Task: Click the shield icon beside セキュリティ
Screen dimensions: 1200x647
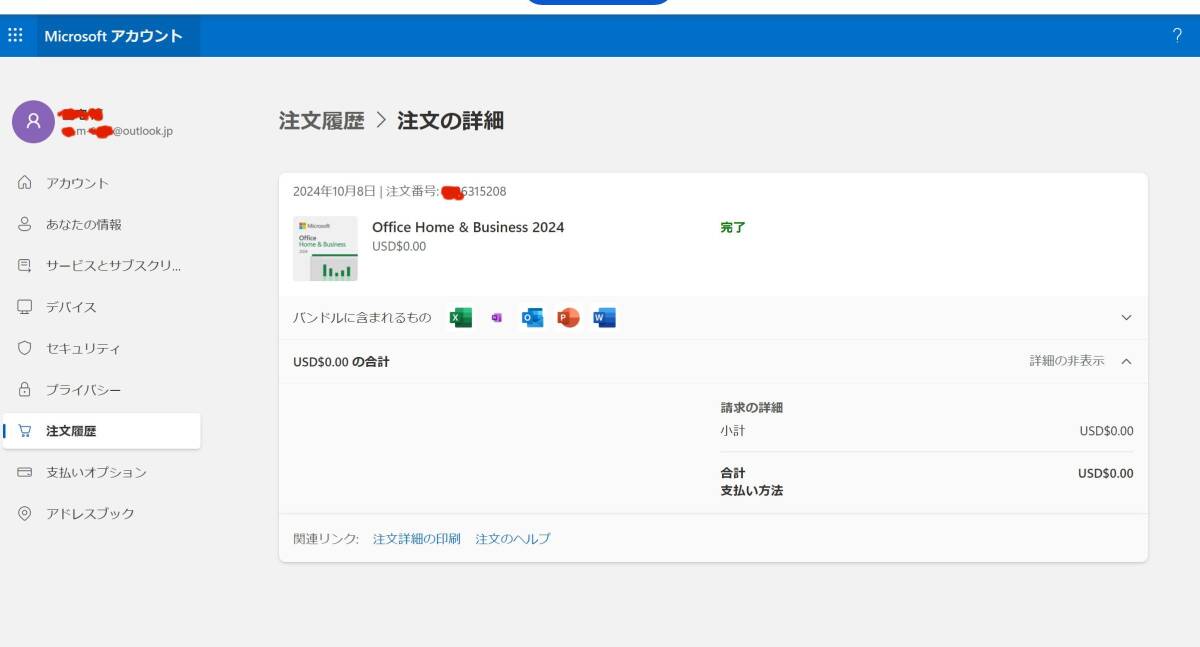Action: [x=25, y=348]
